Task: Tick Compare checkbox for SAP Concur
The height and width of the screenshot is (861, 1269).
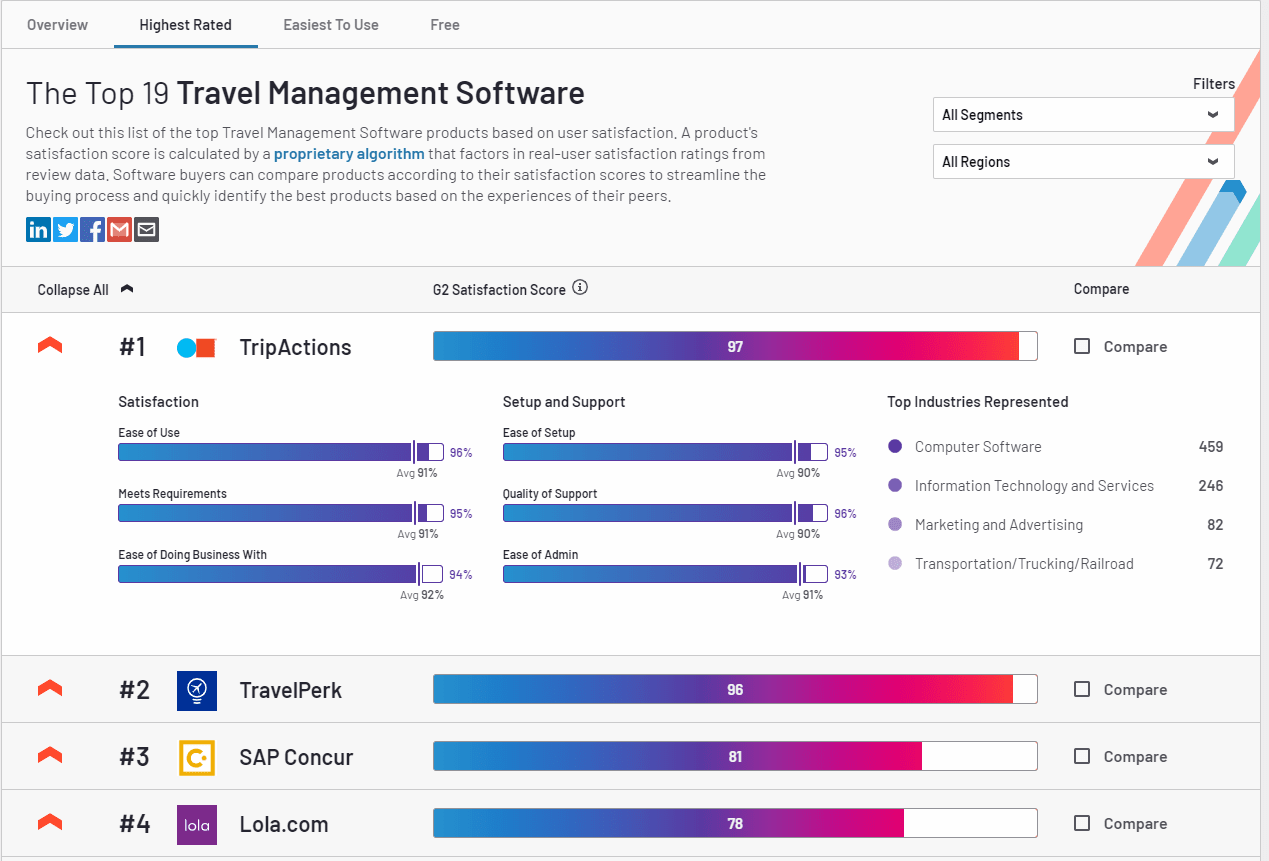Action: click(x=1082, y=756)
